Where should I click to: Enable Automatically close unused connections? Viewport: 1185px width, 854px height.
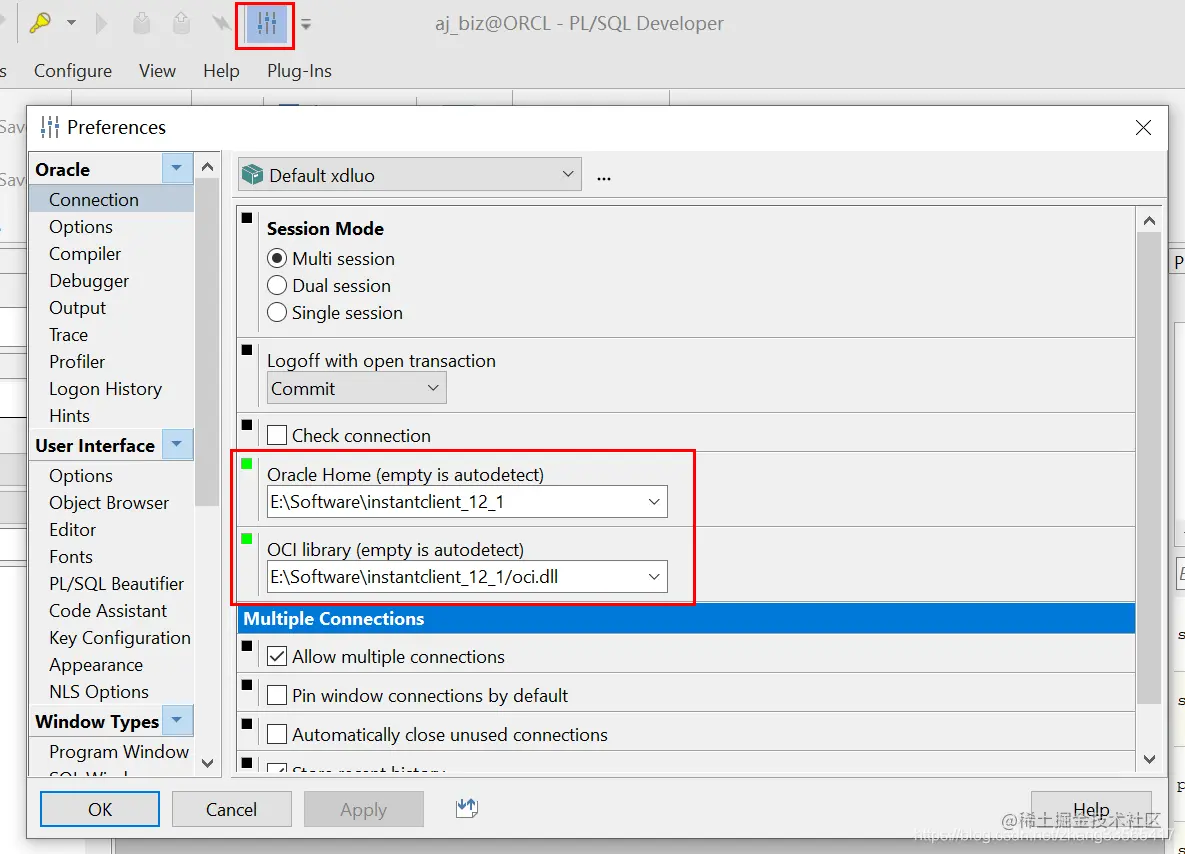pos(277,735)
